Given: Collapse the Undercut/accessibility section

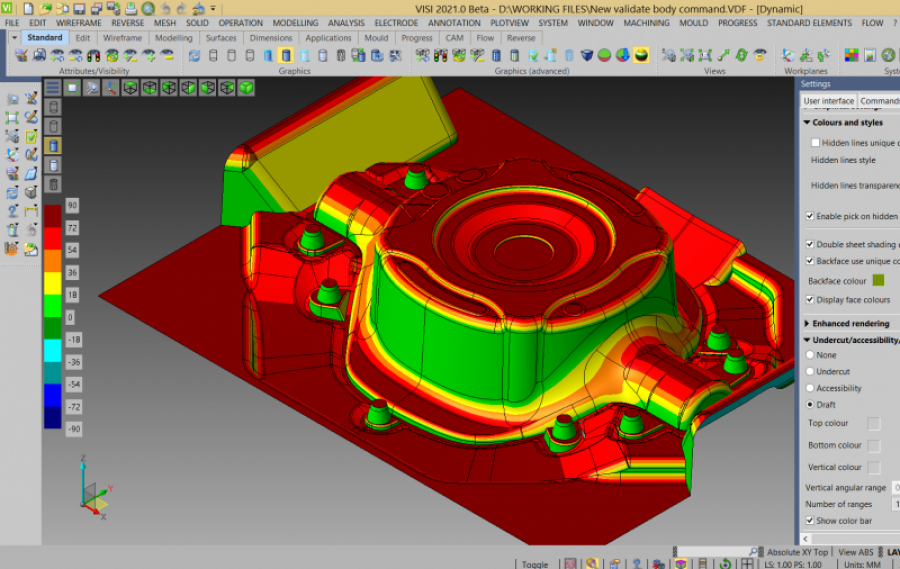Looking at the screenshot, I should [807, 340].
